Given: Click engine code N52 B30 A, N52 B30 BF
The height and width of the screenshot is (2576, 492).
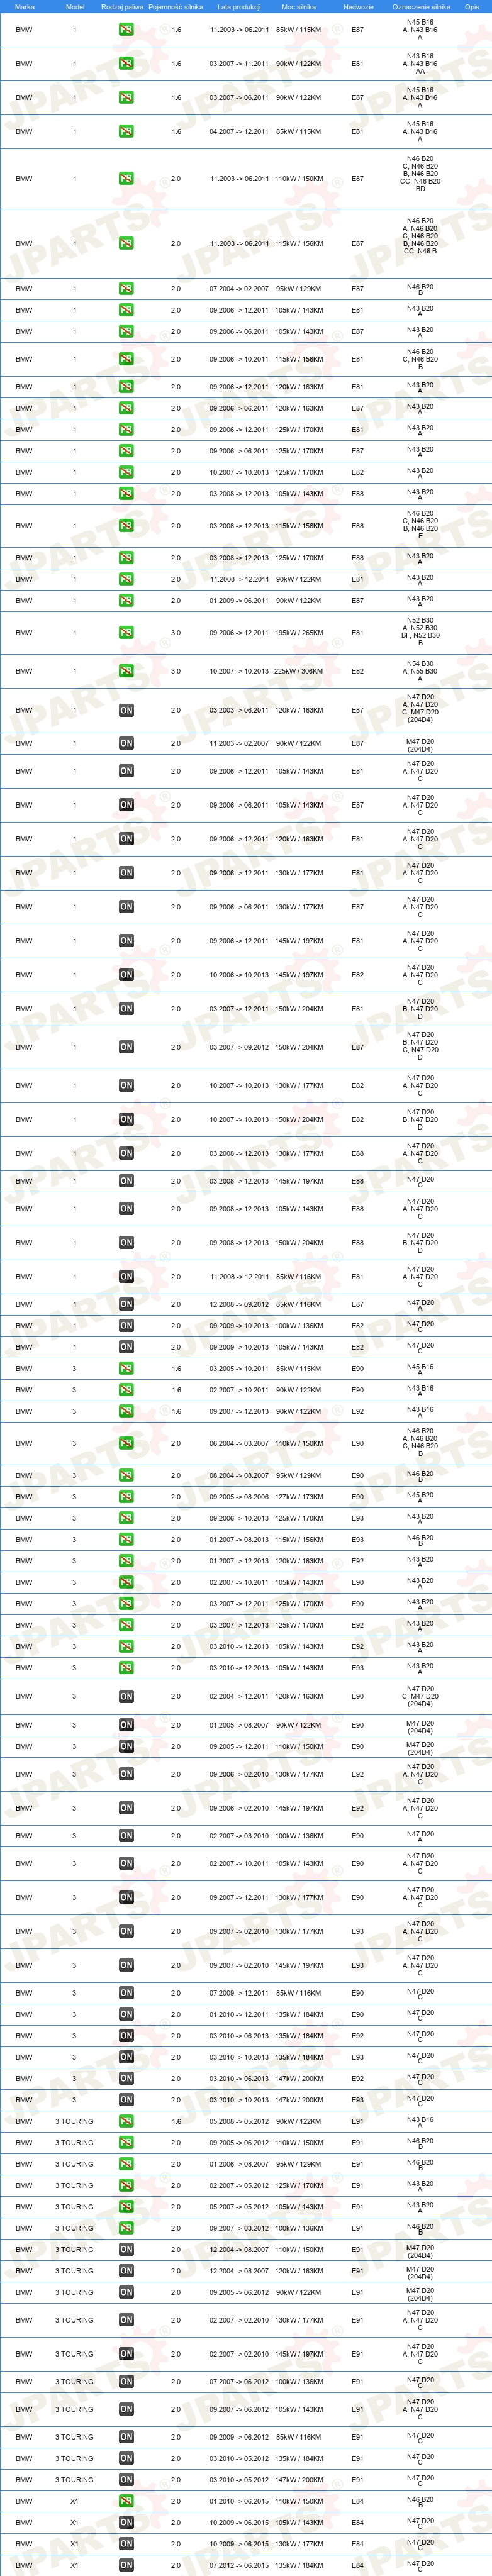Looking at the screenshot, I should click(420, 633).
